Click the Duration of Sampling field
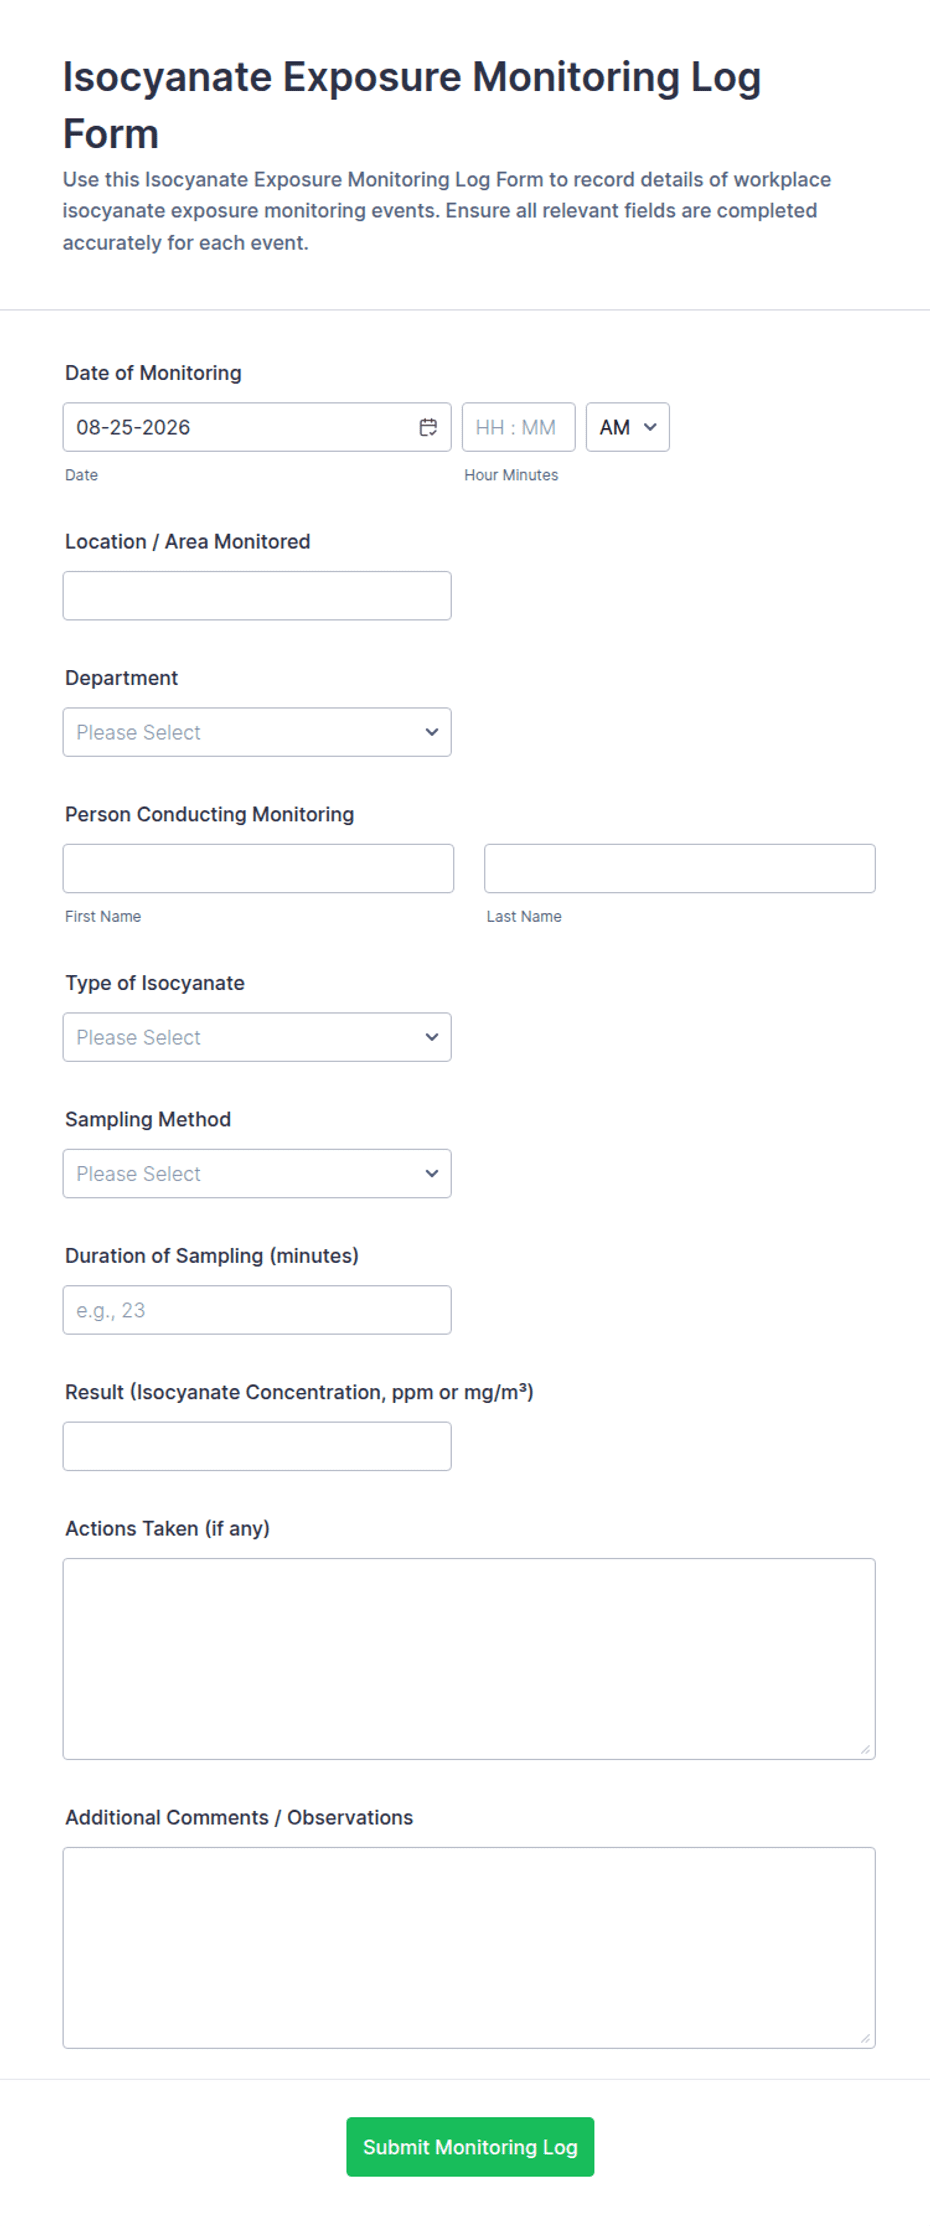 [257, 1310]
